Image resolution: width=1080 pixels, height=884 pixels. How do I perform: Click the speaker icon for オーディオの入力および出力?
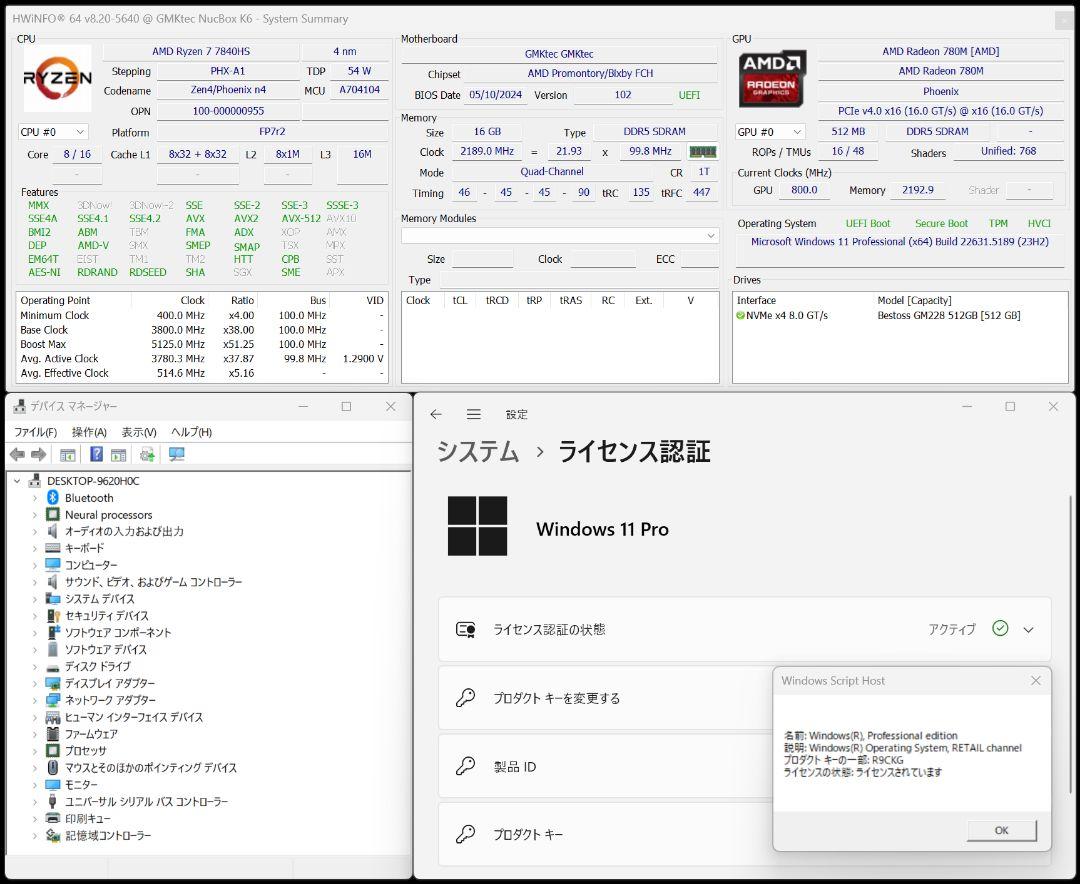[53, 531]
